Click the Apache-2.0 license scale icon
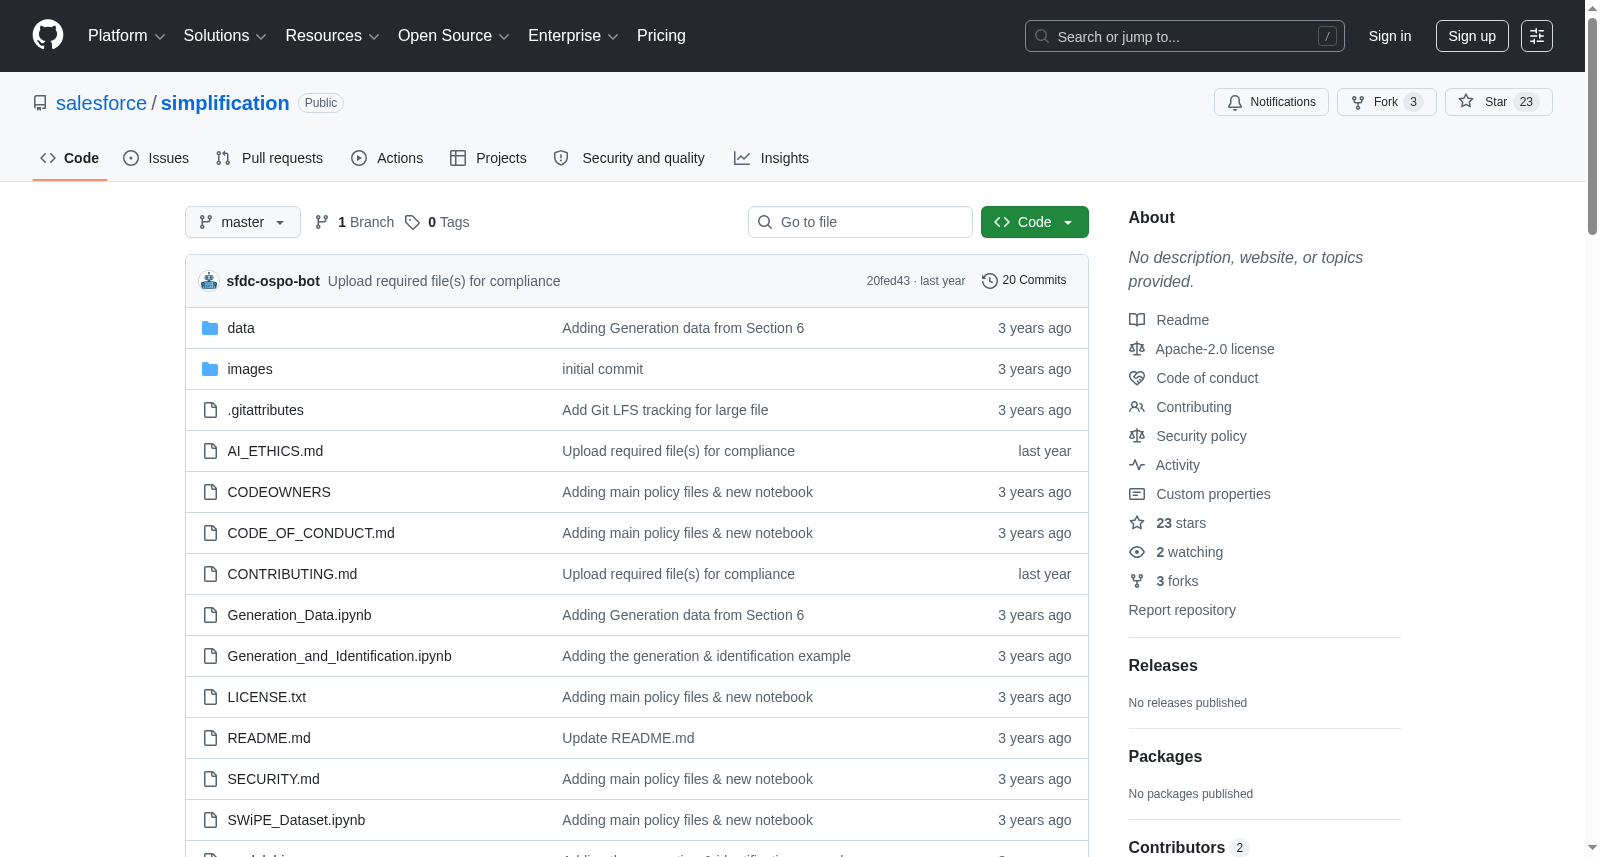Screen dimensions: 1600x857 point(1137,349)
